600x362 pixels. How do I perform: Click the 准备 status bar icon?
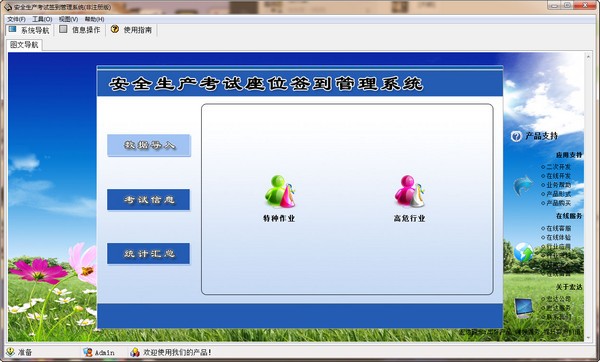[10, 352]
